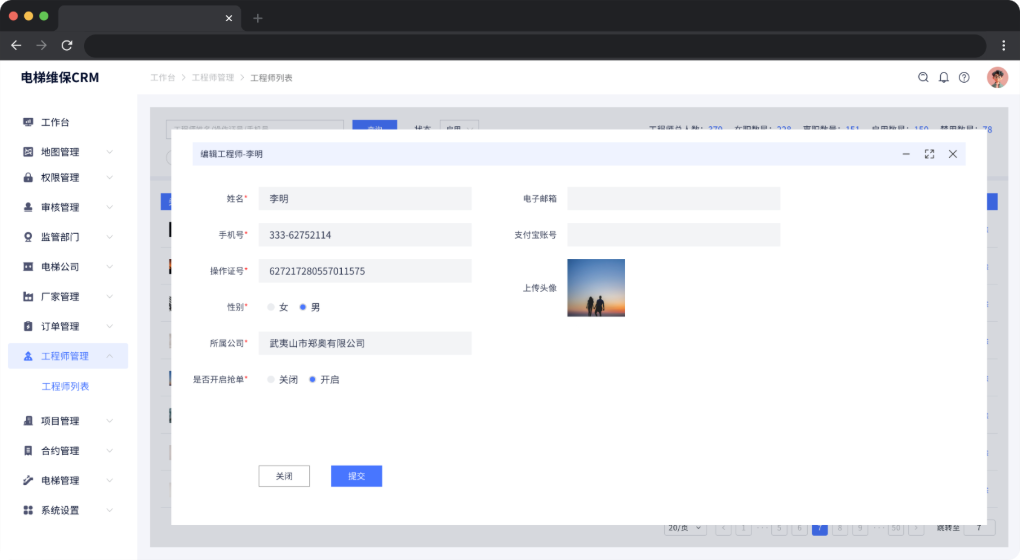The image size is (1020, 560).
Task: Click the 手机号 input field
Action: [365, 235]
